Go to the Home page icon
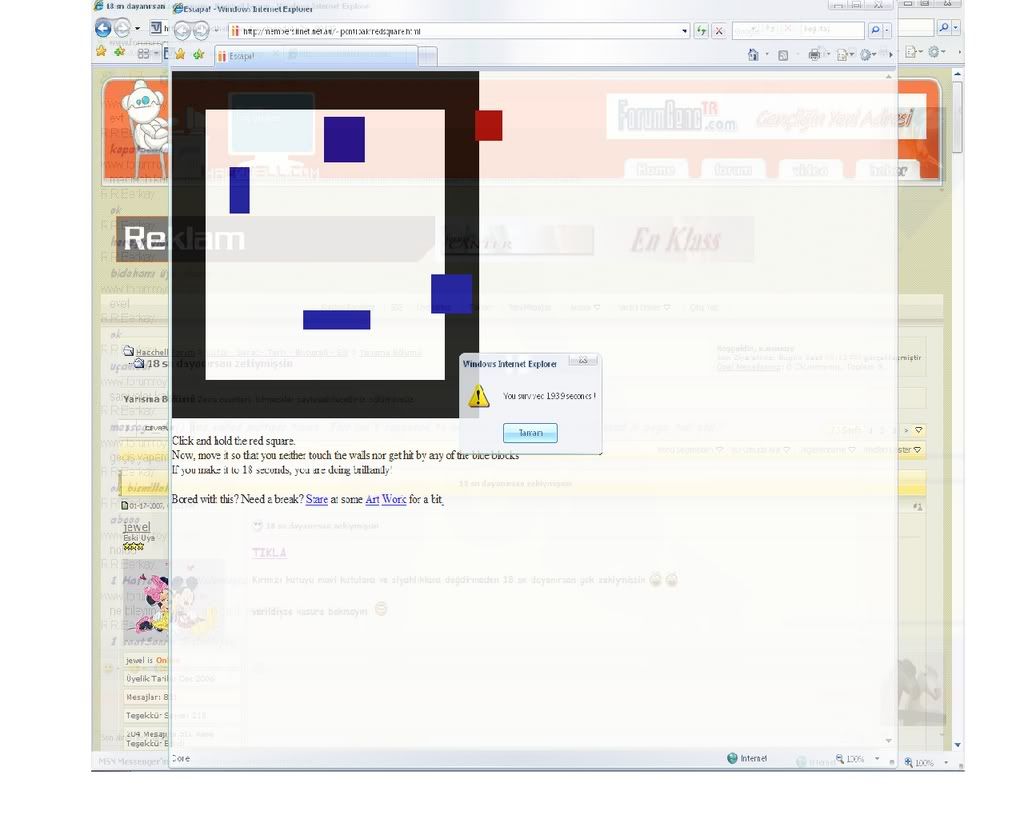1024x819 pixels. [753, 55]
